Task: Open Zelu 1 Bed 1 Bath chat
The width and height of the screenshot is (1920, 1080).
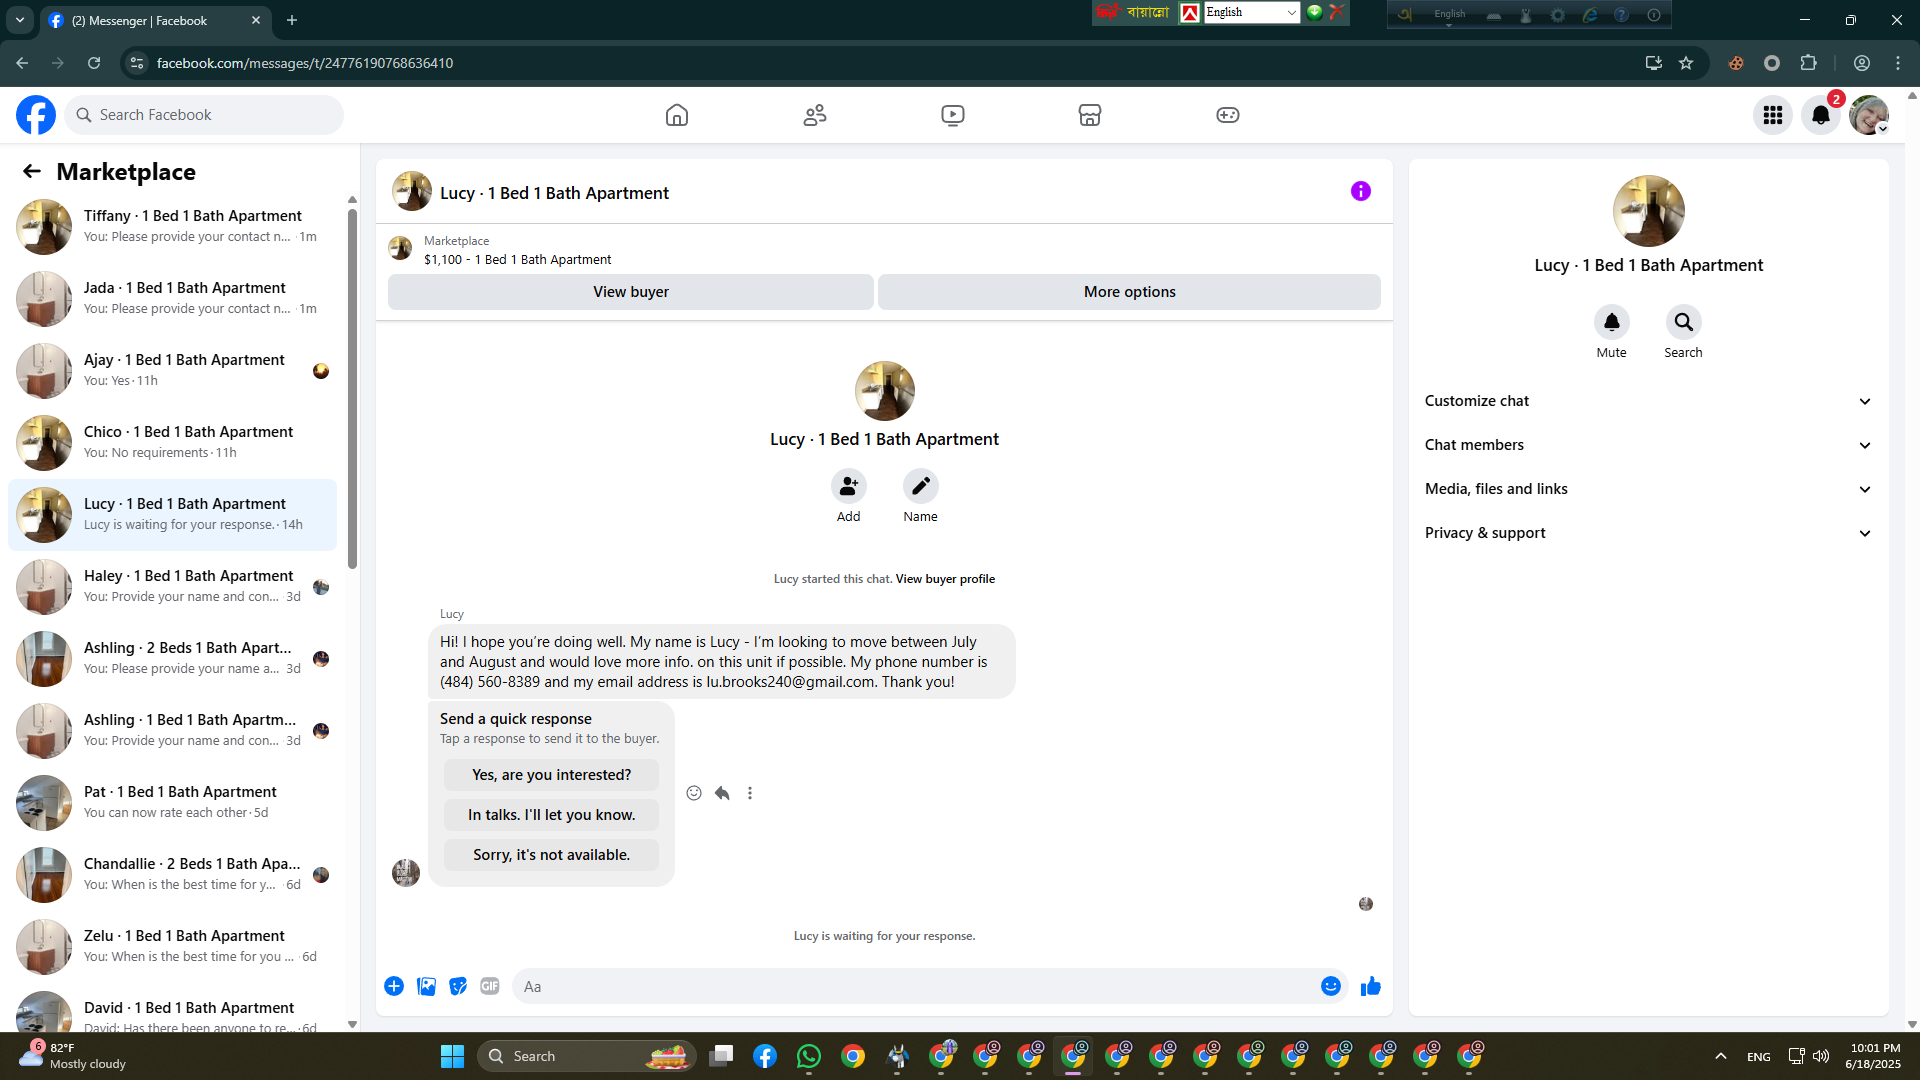Action: 173,946
